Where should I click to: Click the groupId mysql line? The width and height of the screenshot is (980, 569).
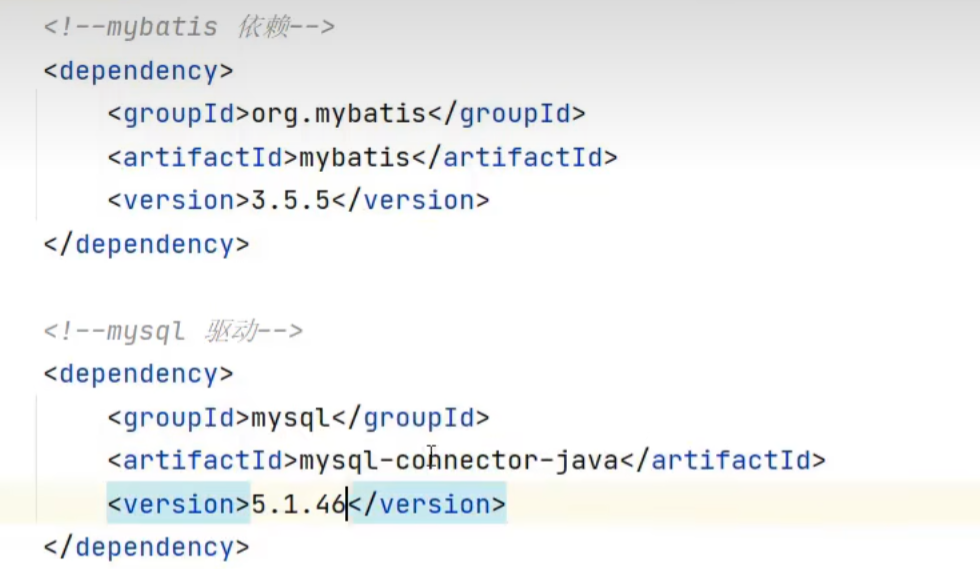pyautogui.click(x=298, y=418)
